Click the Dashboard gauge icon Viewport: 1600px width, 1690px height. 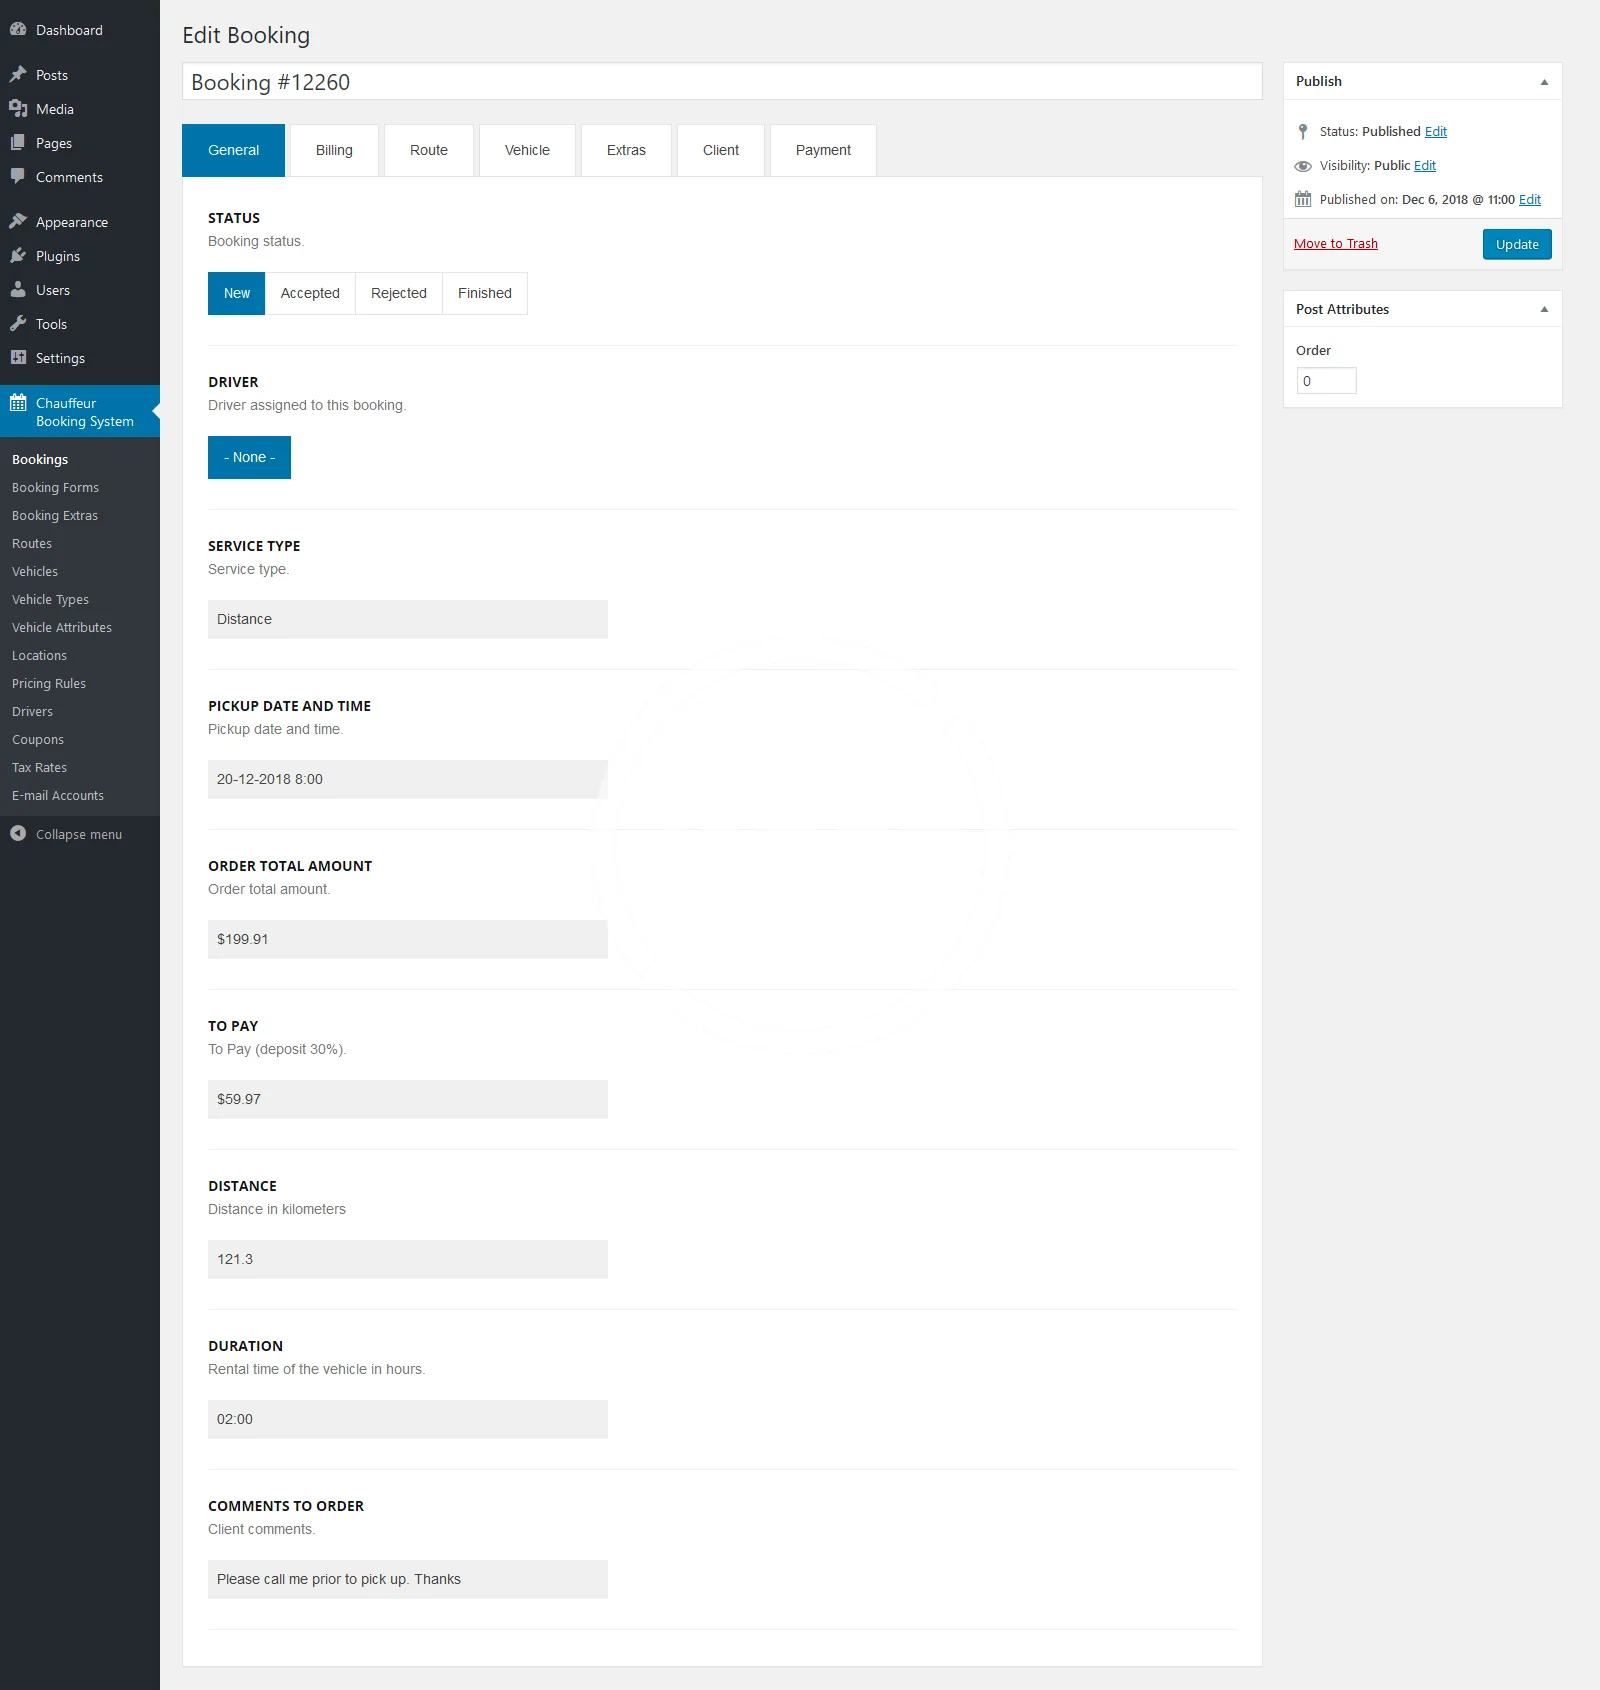[x=18, y=30]
